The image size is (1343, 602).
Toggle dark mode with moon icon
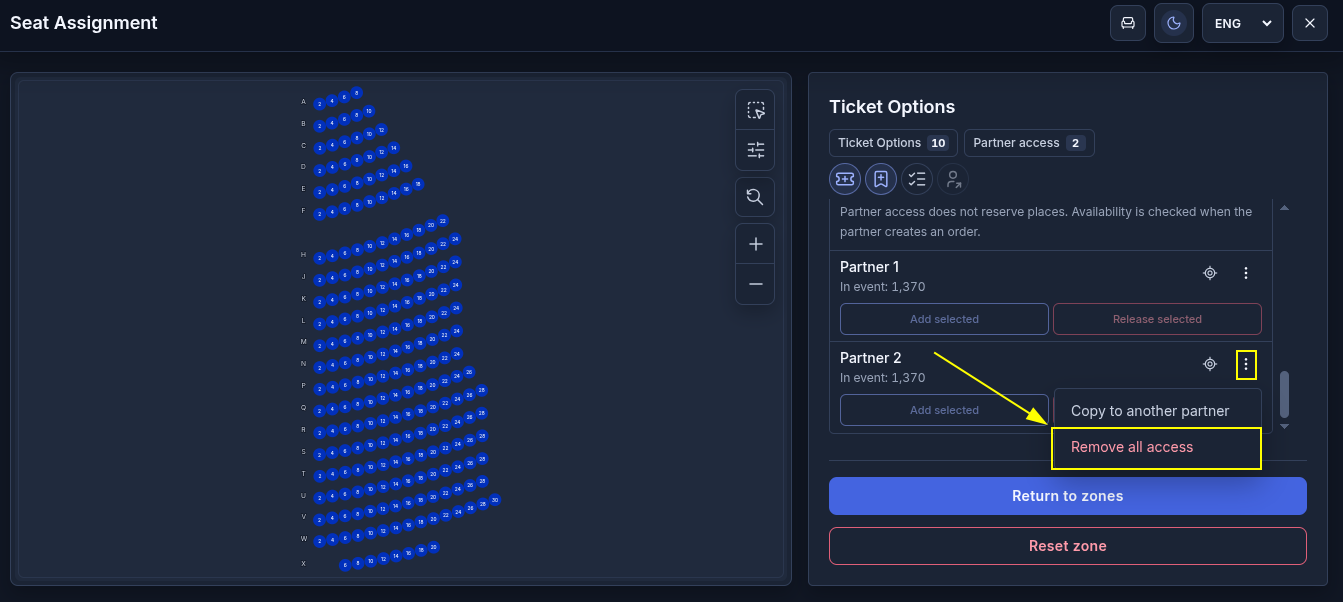(x=1174, y=23)
